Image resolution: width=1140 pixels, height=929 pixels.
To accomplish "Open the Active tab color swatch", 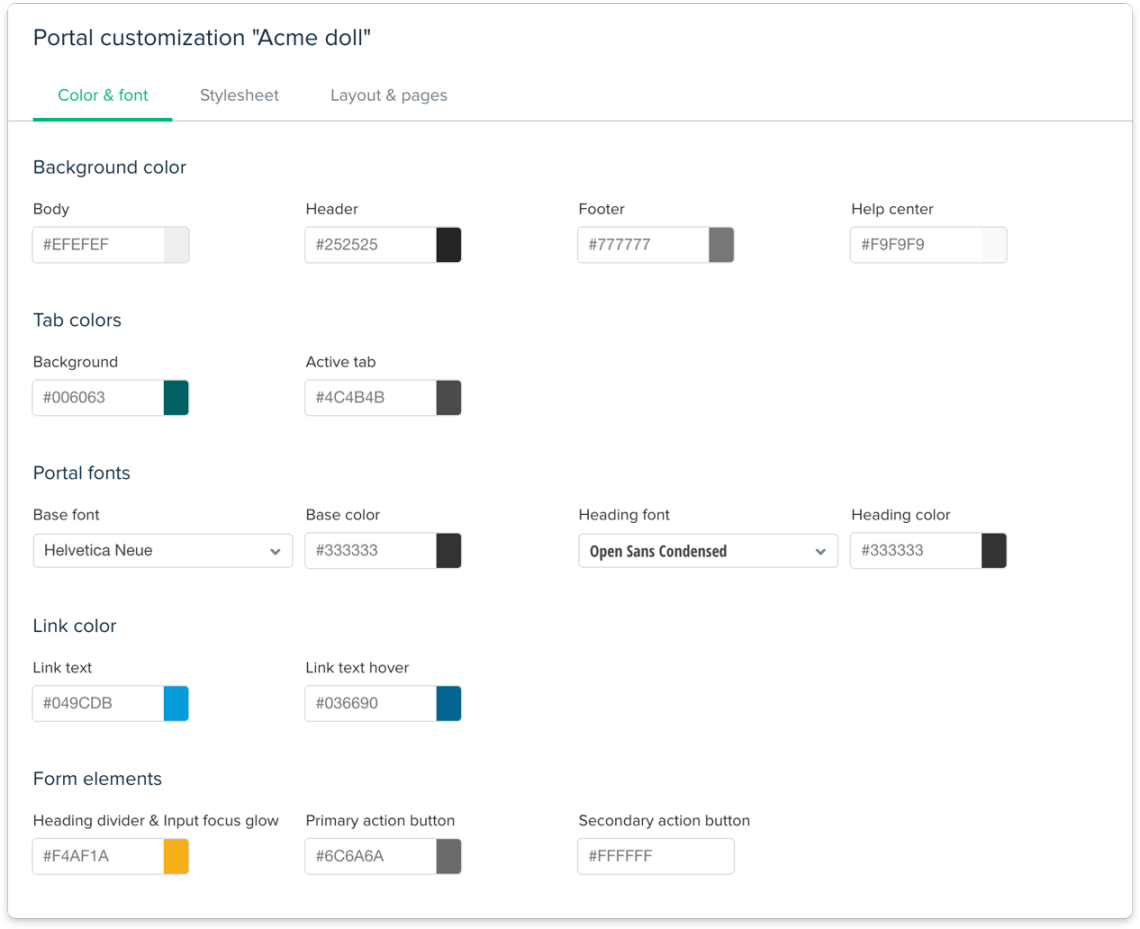I will [x=449, y=397].
